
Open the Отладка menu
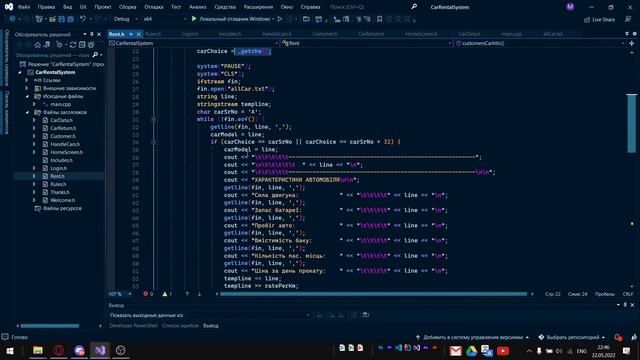(x=154, y=7)
